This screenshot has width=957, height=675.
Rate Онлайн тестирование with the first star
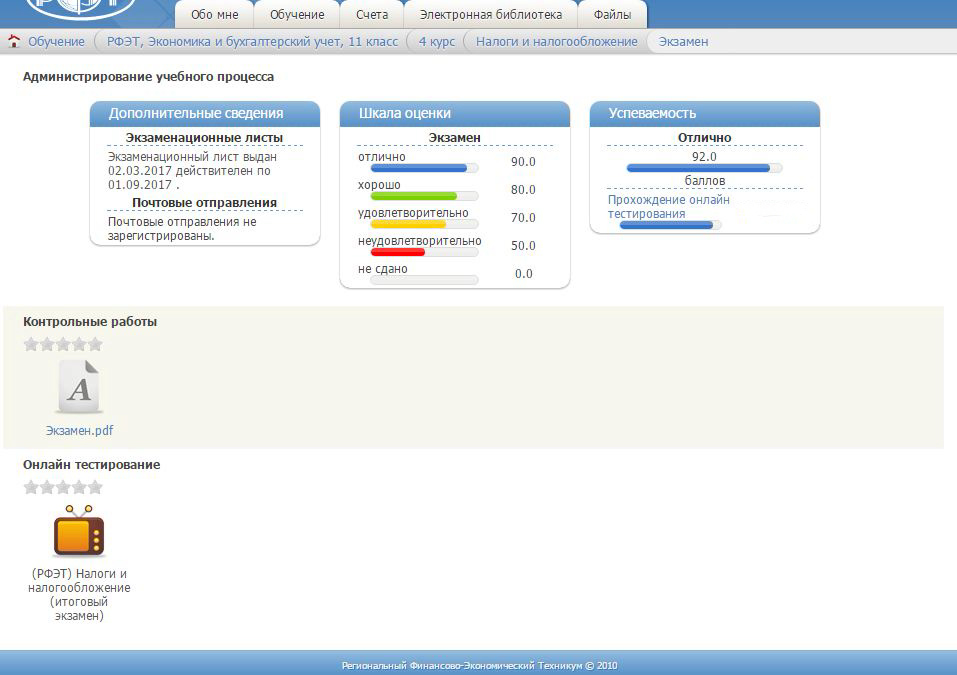[x=31, y=488]
